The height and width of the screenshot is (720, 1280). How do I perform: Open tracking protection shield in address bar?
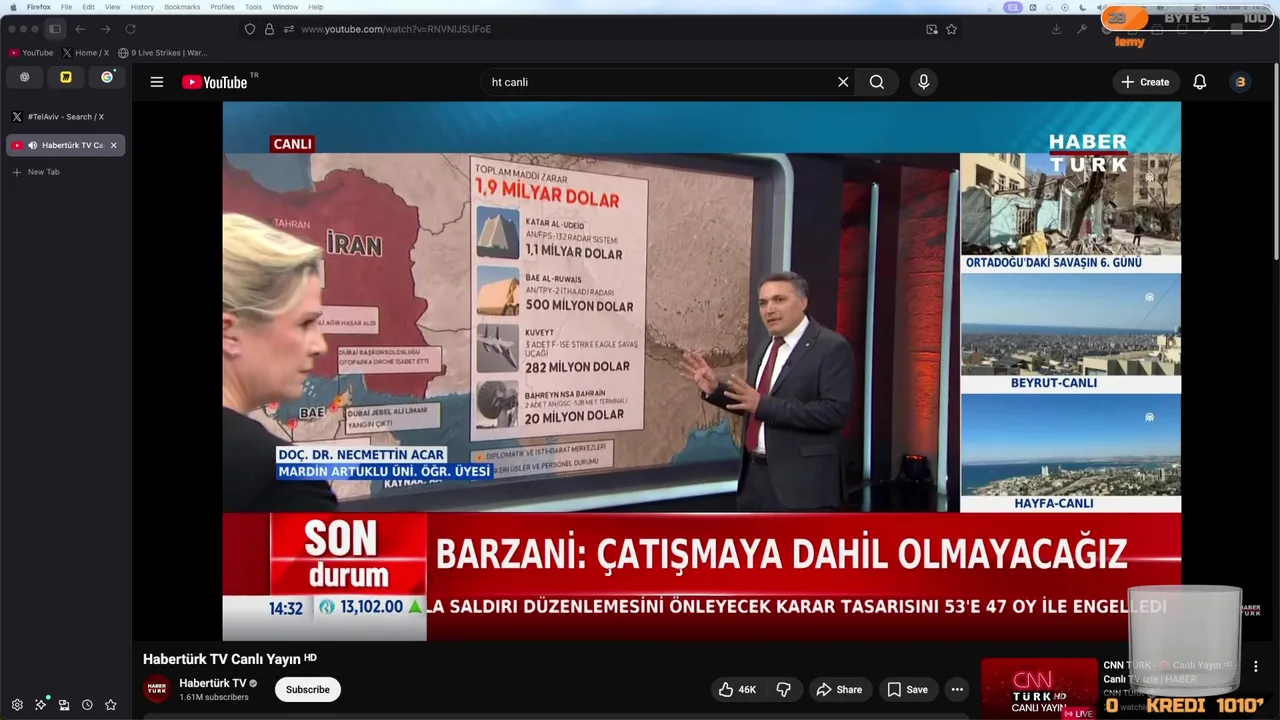click(x=250, y=29)
